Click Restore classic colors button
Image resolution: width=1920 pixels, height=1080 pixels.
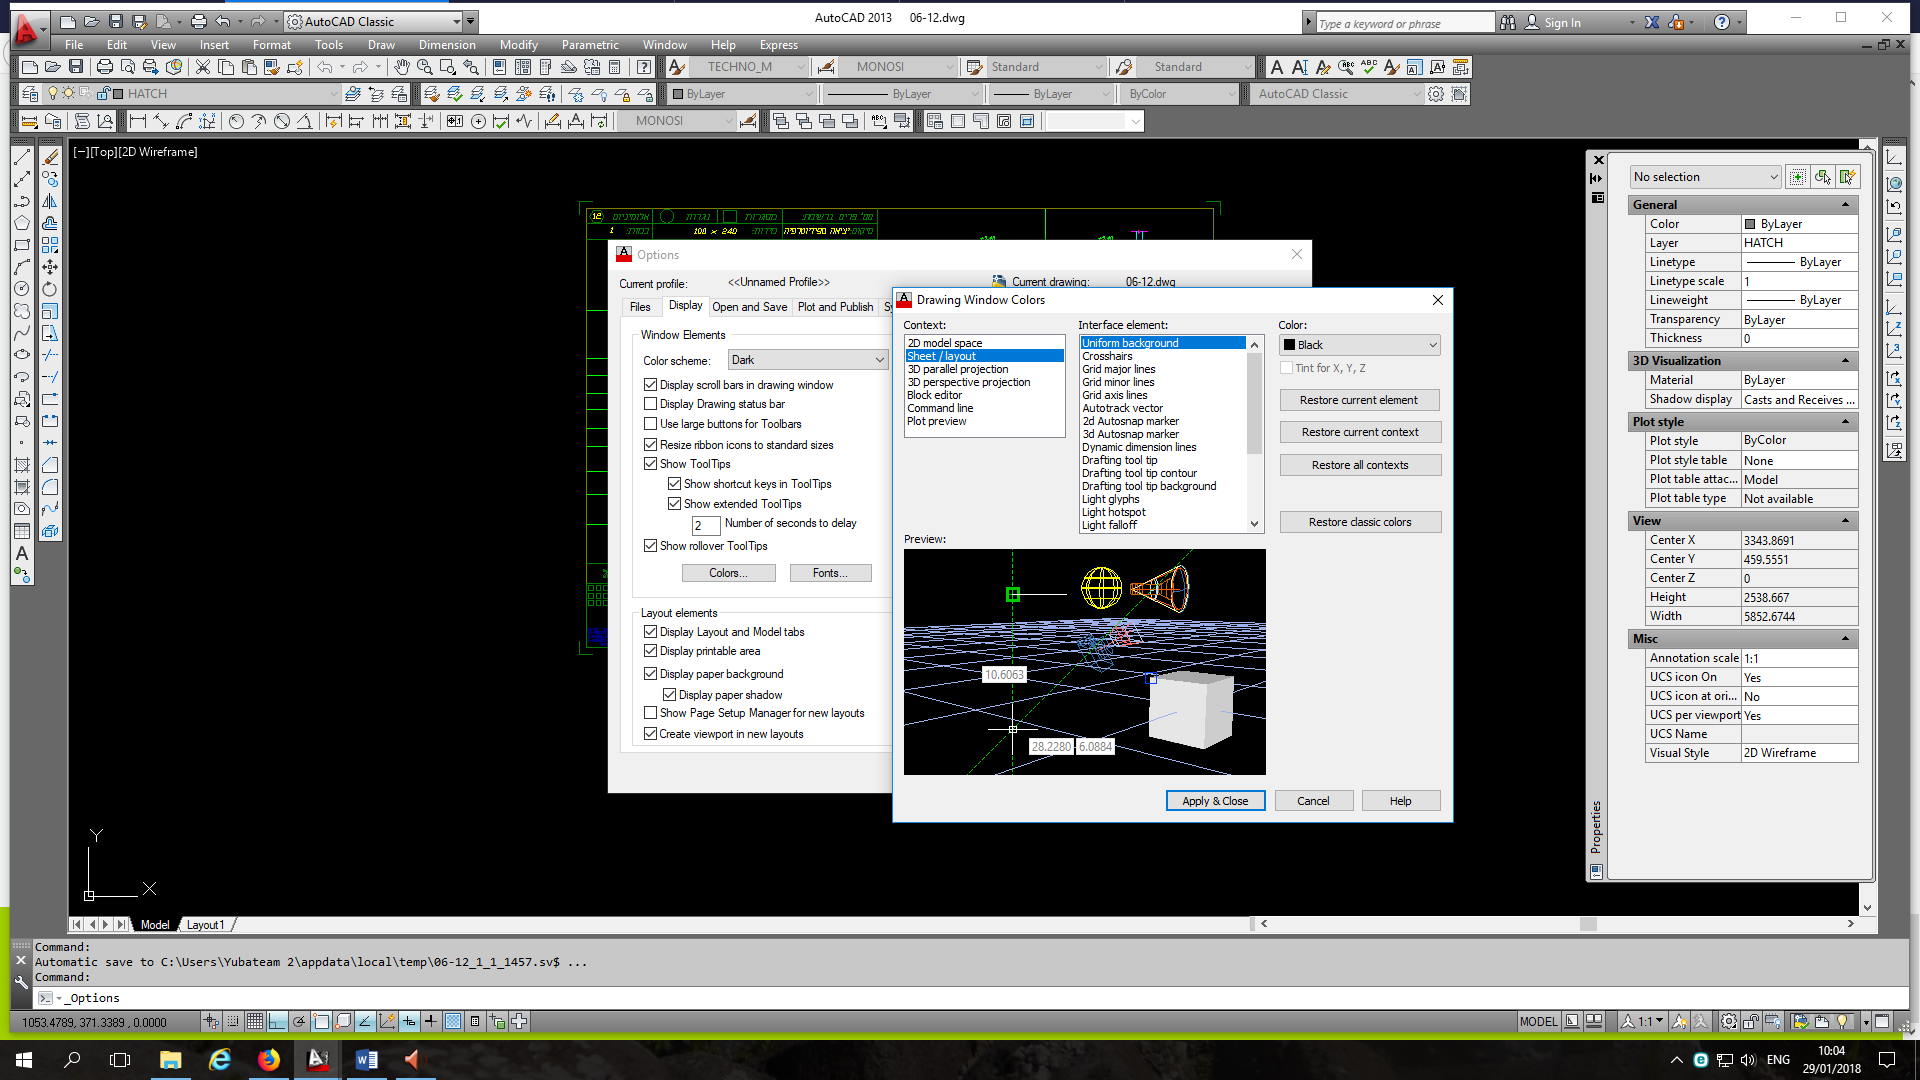coord(1359,522)
